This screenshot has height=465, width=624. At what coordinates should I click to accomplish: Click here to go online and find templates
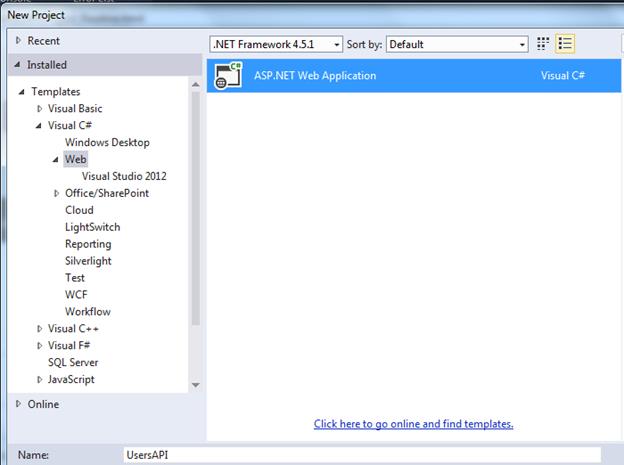[x=413, y=424]
